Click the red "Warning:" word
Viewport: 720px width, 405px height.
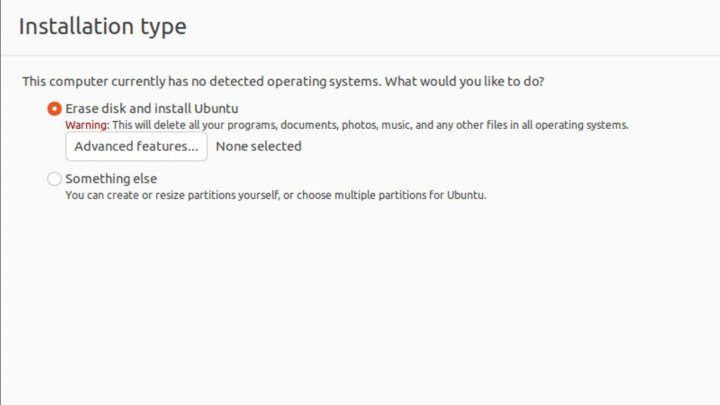click(87, 125)
